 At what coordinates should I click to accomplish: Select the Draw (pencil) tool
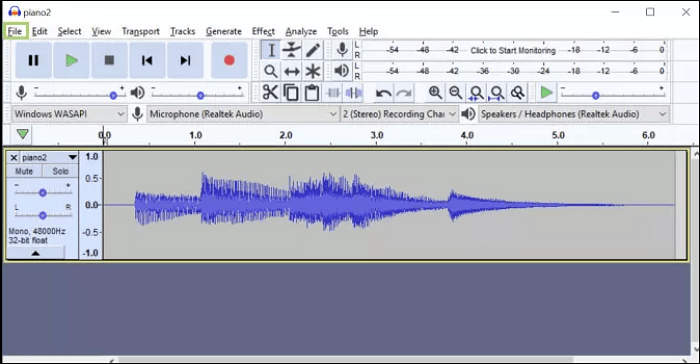[x=312, y=50]
